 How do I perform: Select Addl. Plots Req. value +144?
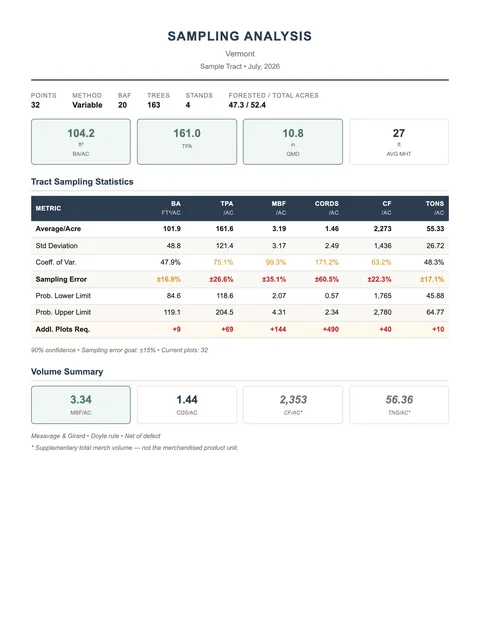[278, 329]
